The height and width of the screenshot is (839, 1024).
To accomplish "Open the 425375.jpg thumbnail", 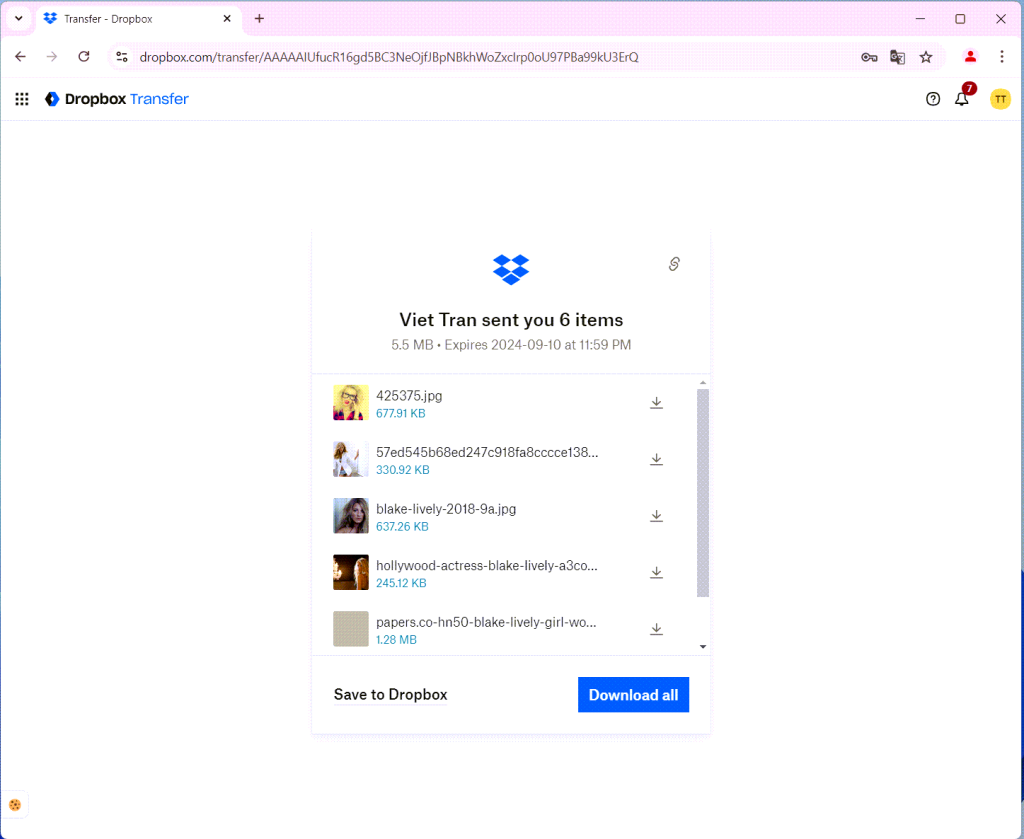I will click(351, 402).
